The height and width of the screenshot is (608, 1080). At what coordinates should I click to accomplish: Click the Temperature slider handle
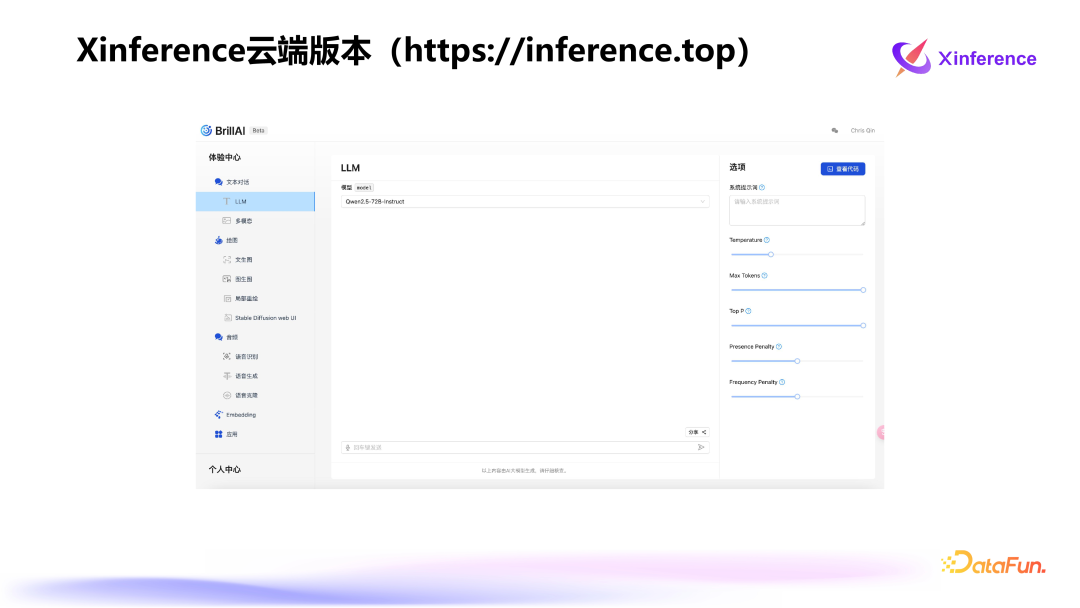pos(770,254)
